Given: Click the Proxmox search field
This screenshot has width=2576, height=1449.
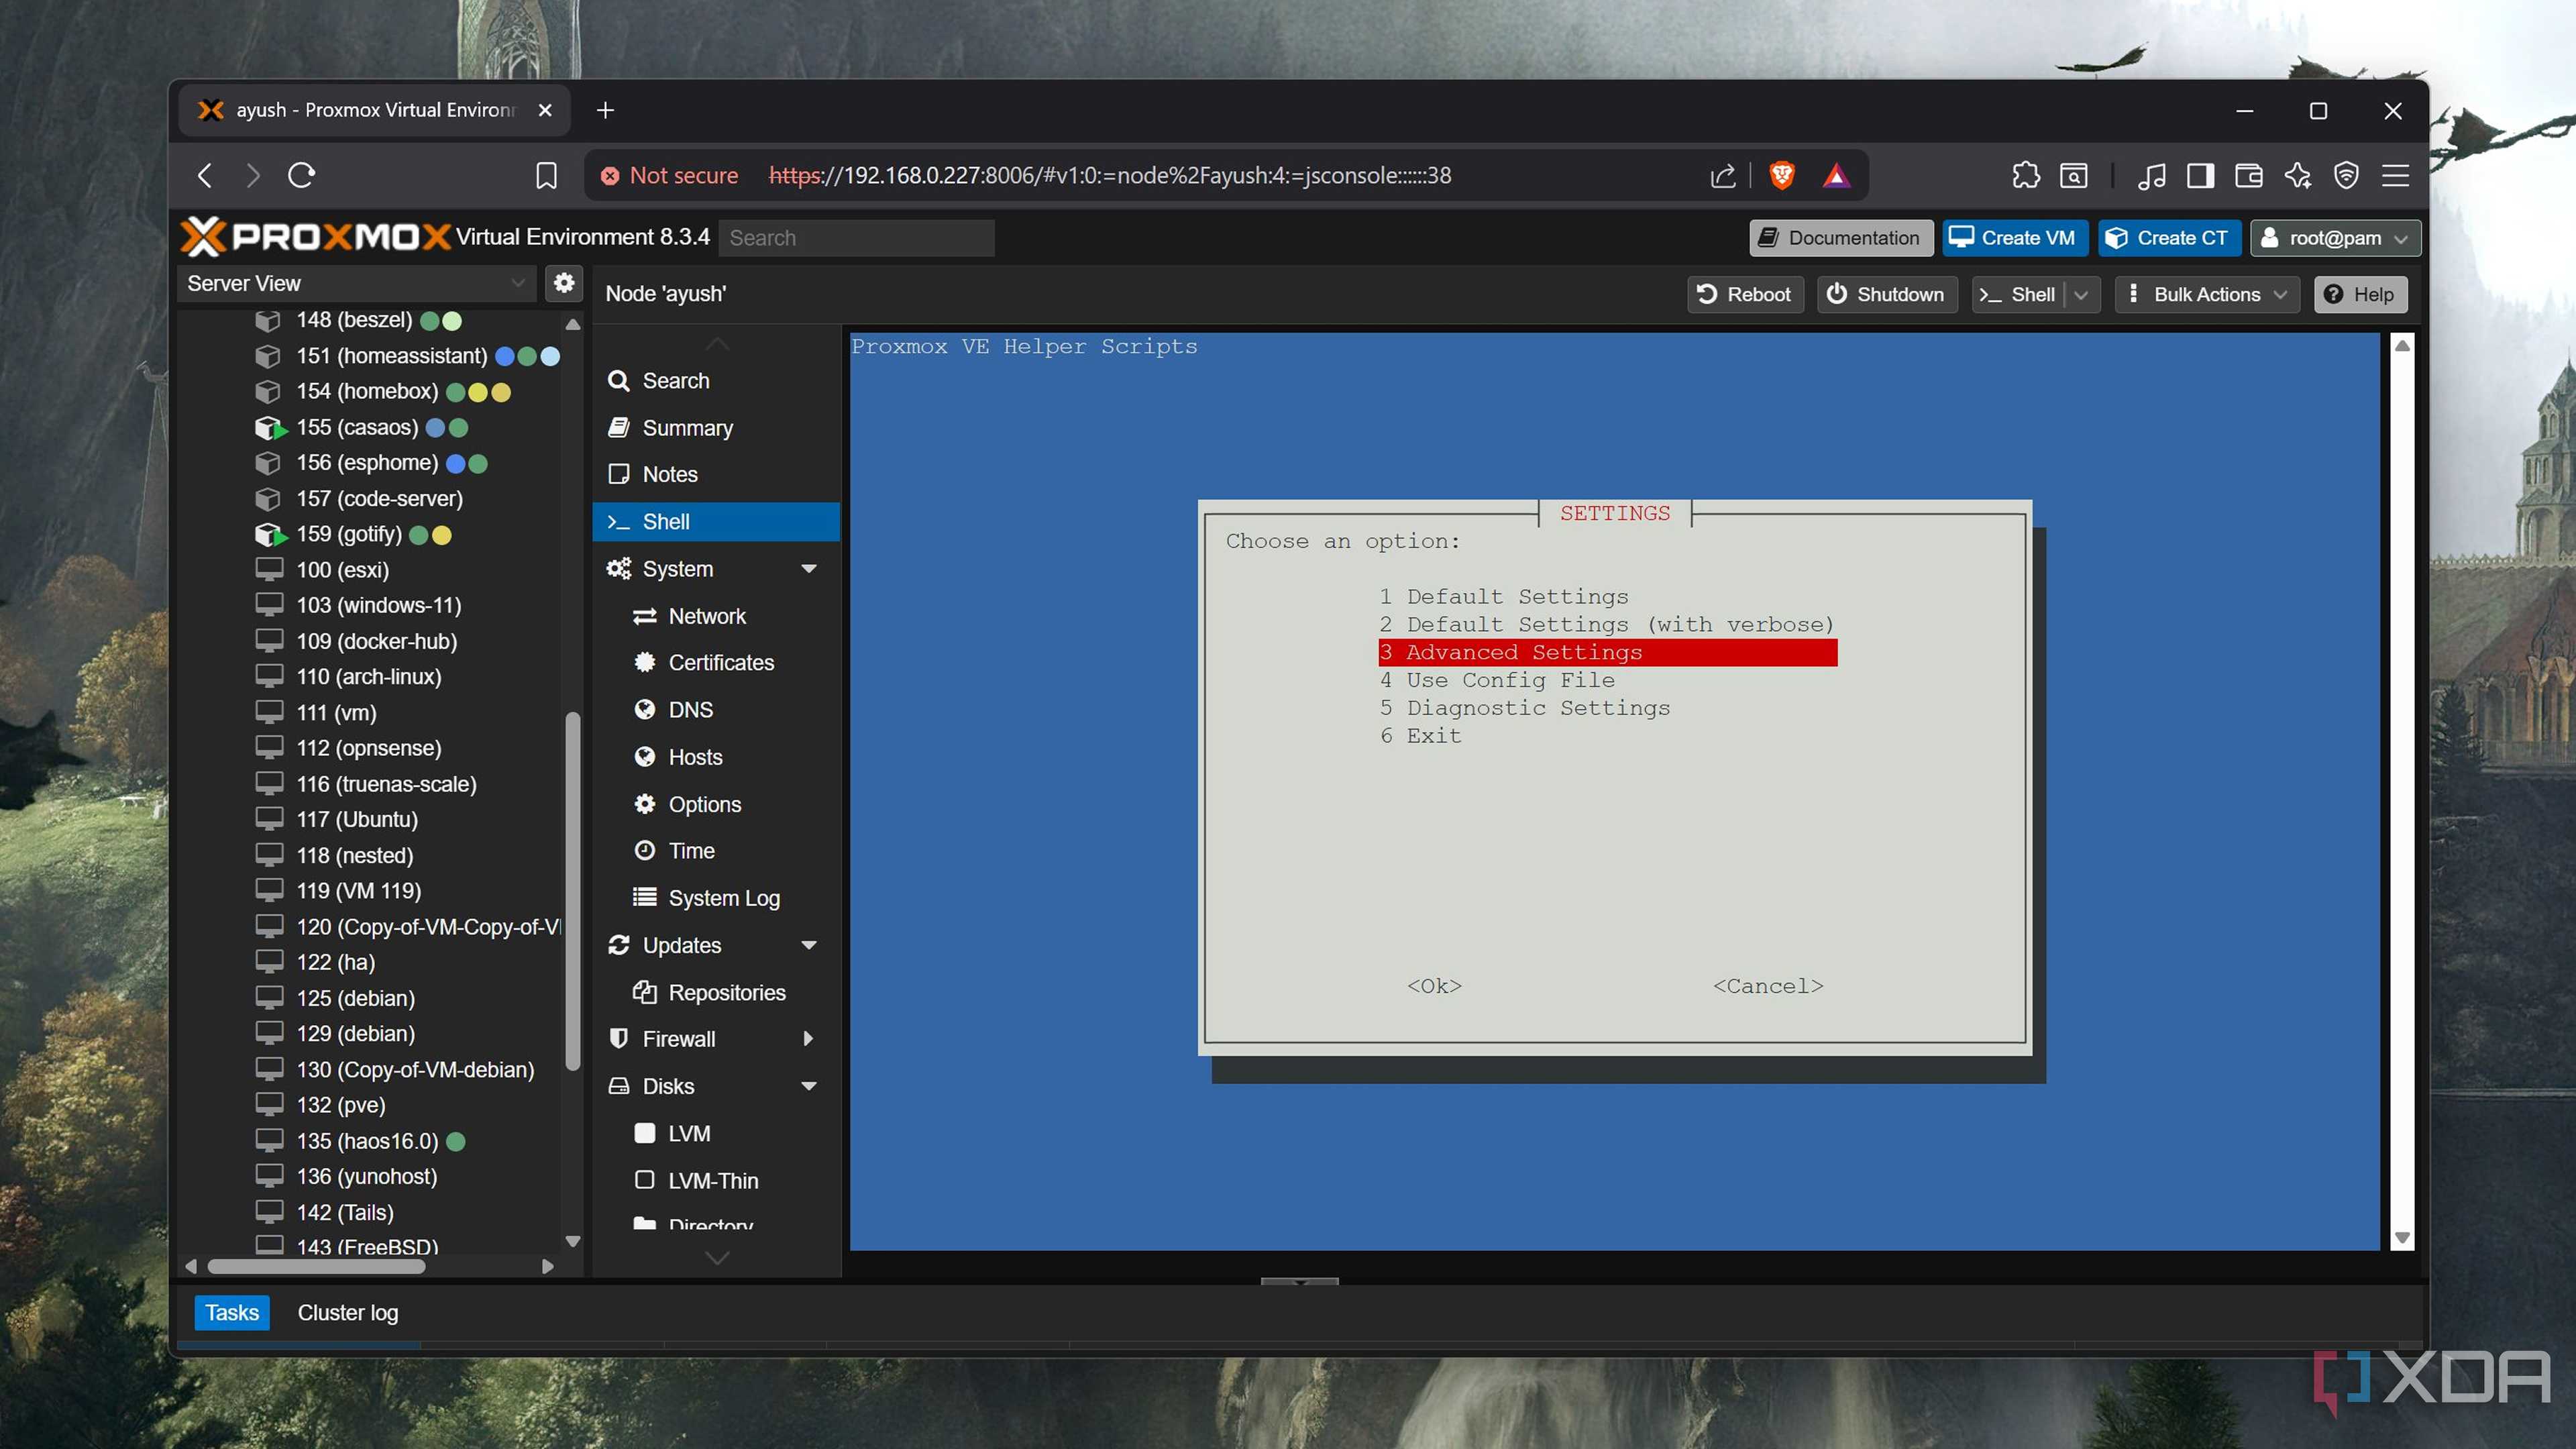Looking at the screenshot, I should (856, 238).
